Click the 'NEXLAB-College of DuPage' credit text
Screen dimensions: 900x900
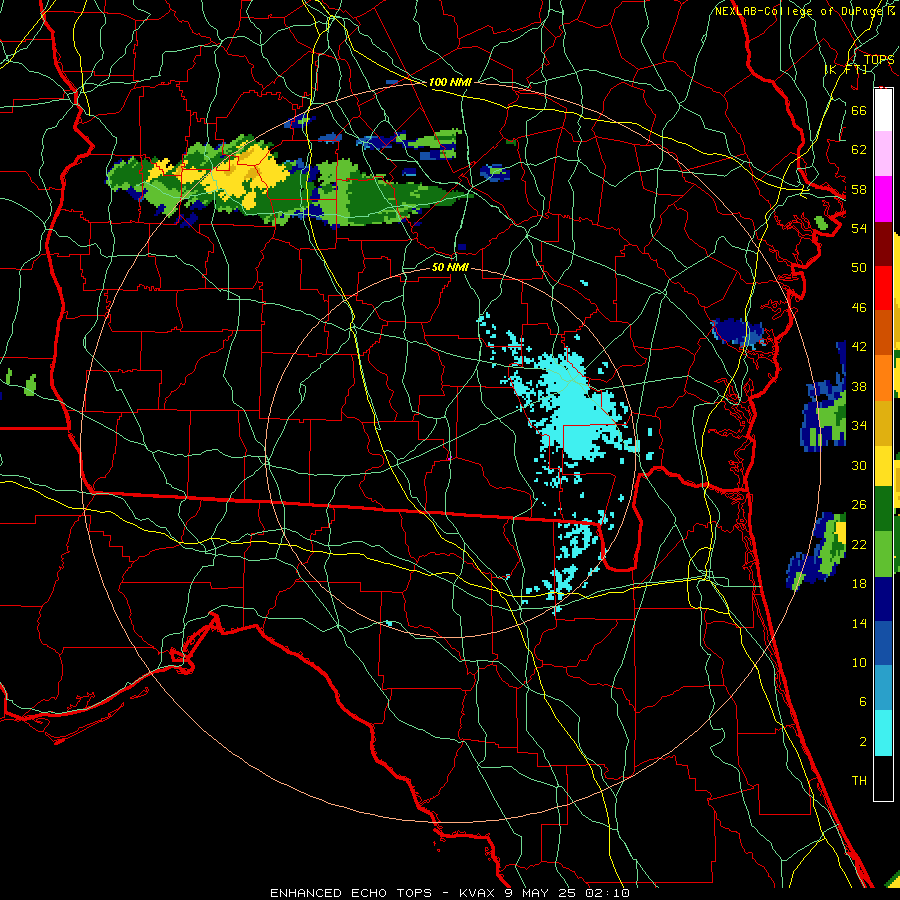tap(801, 11)
